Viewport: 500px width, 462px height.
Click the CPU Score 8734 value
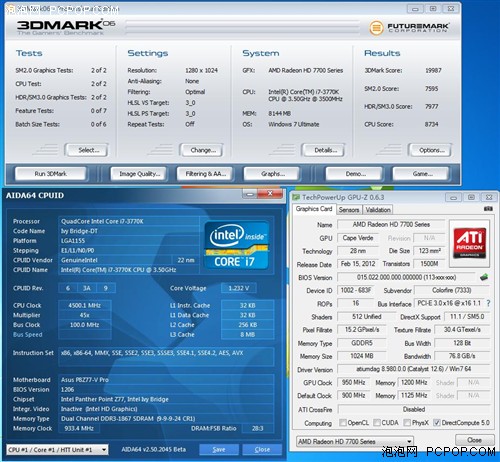click(431, 124)
